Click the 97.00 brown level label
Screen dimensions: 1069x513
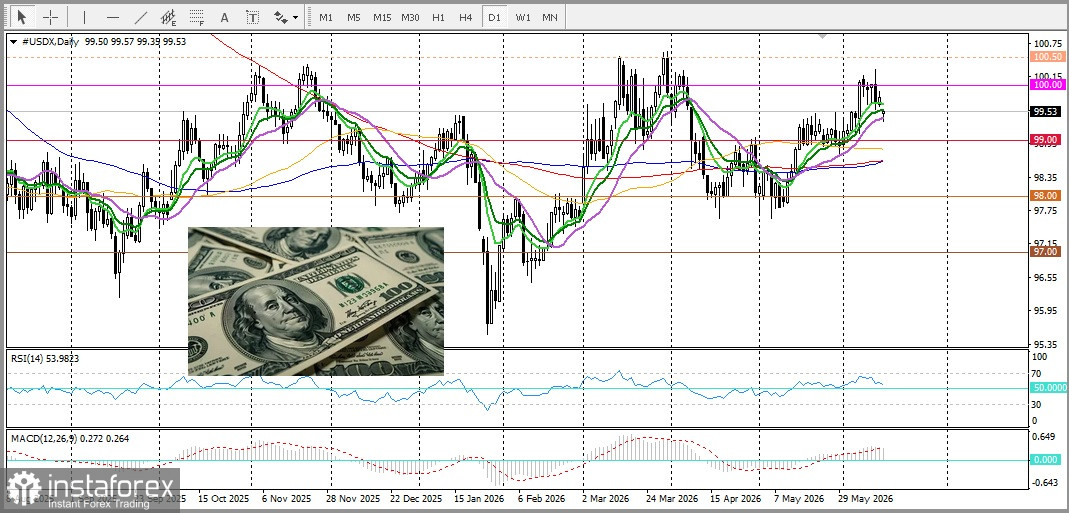(x=1047, y=252)
